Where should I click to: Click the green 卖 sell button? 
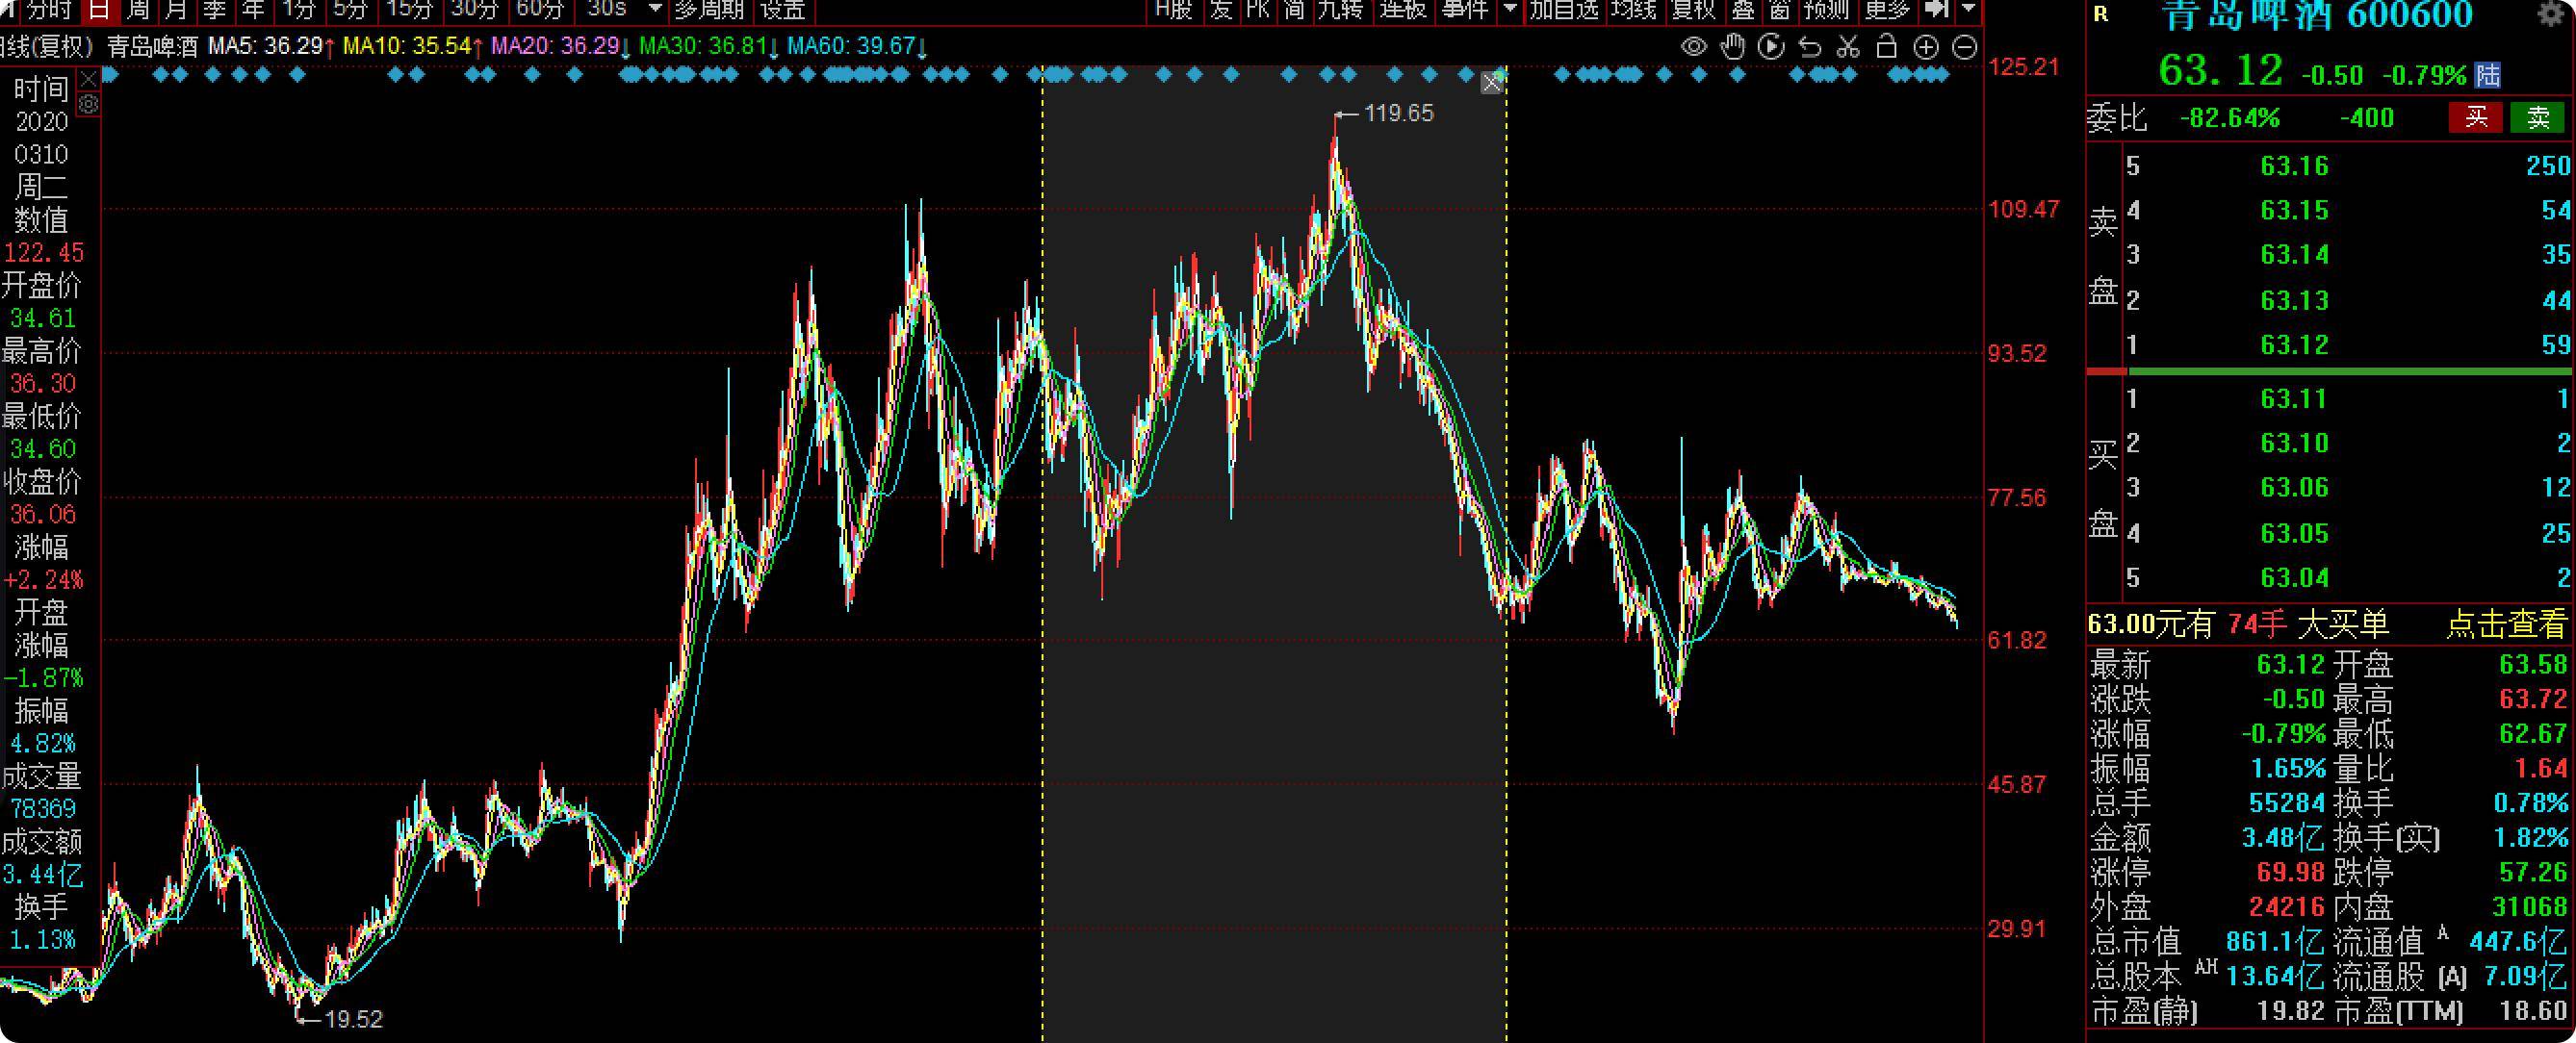[2538, 118]
